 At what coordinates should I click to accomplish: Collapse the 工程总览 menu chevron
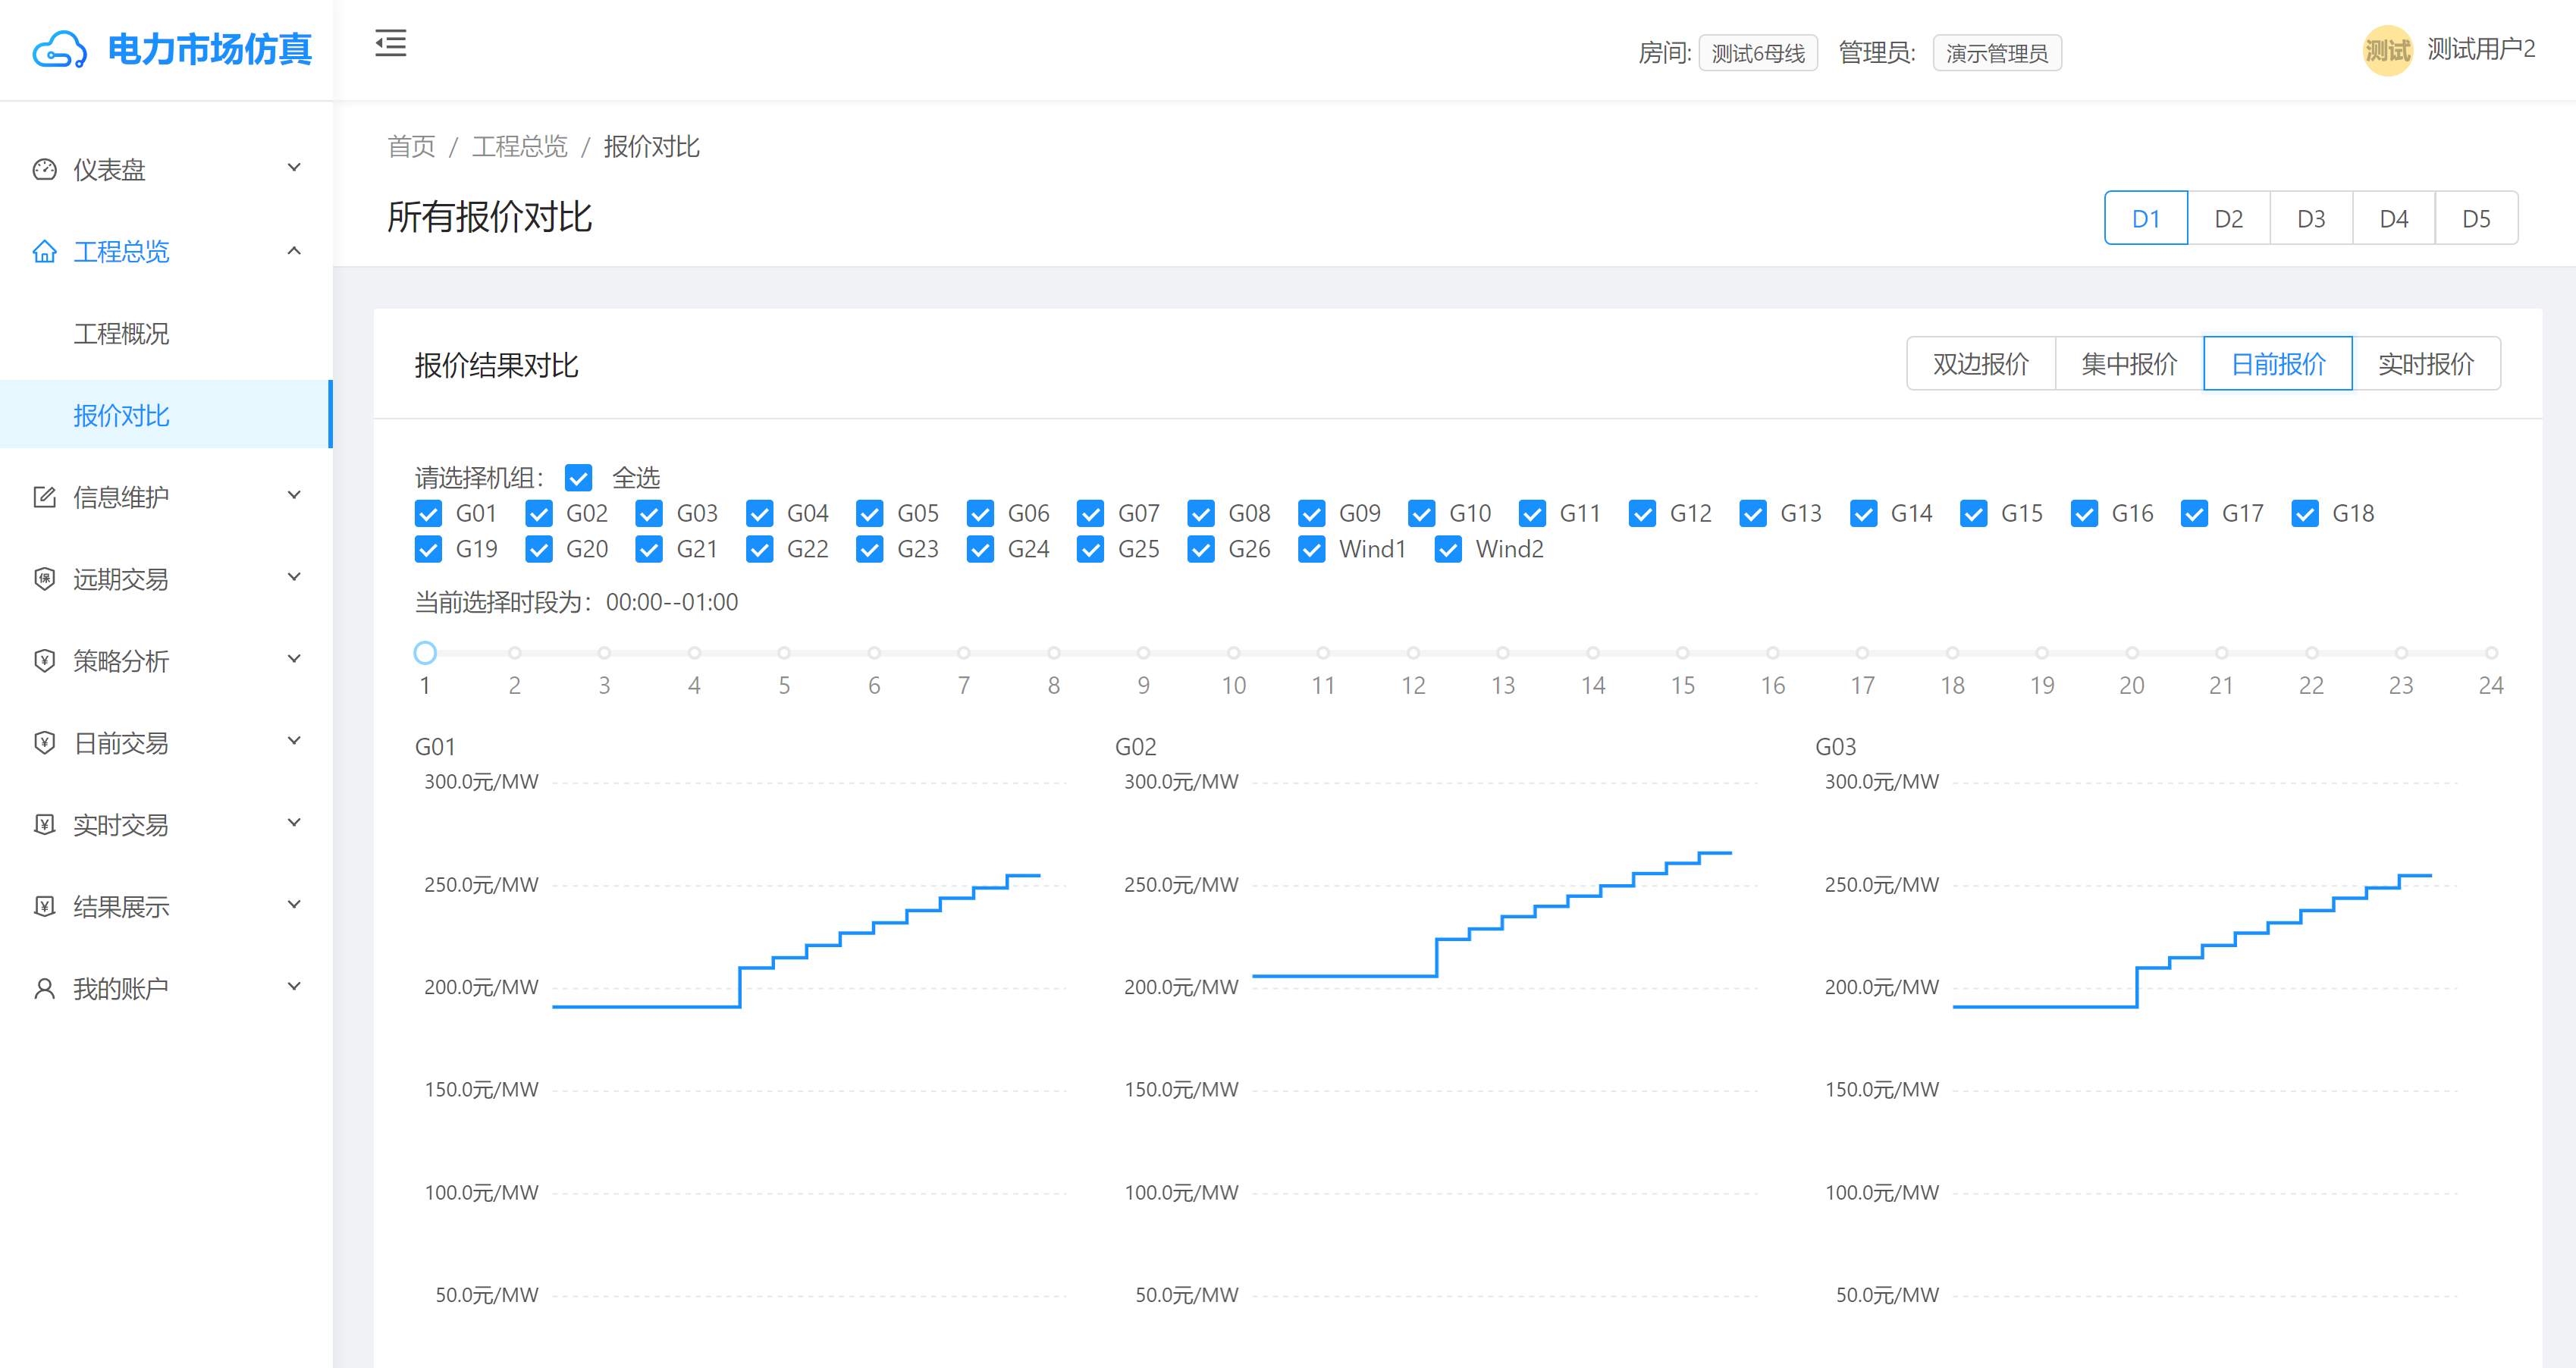(294, 250)
